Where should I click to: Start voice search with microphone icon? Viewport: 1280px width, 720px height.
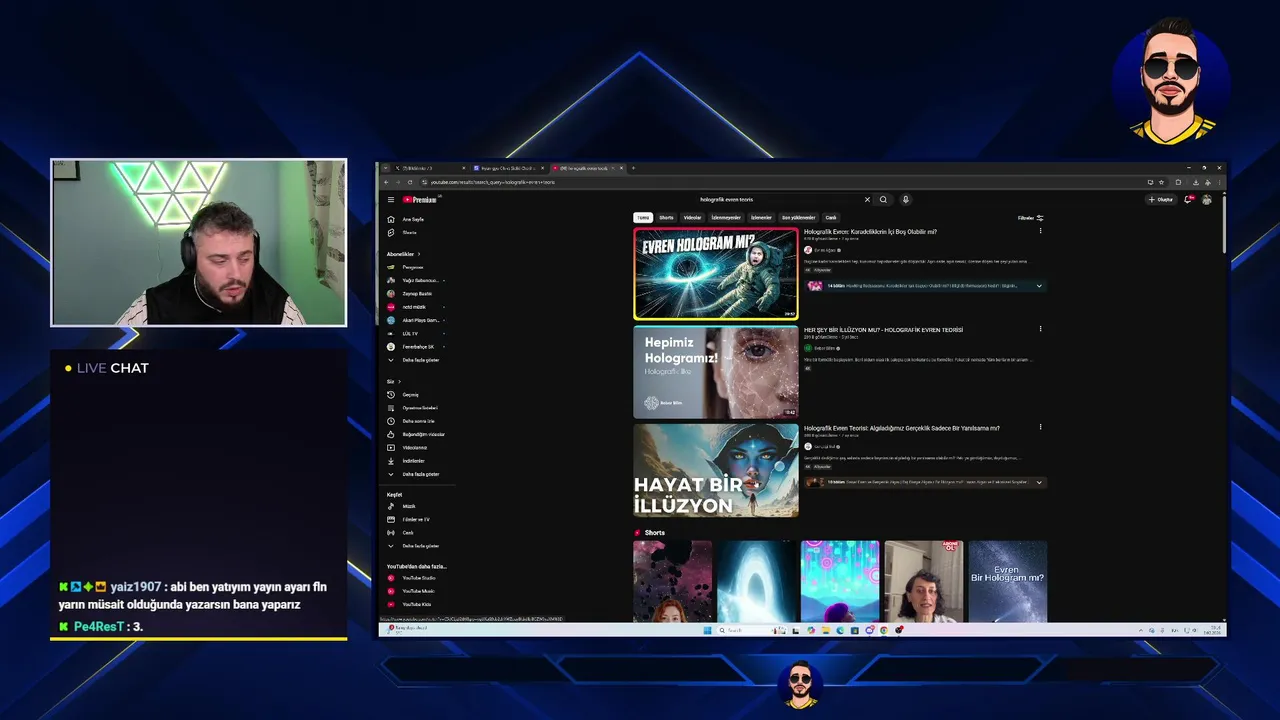click(905, 200)
